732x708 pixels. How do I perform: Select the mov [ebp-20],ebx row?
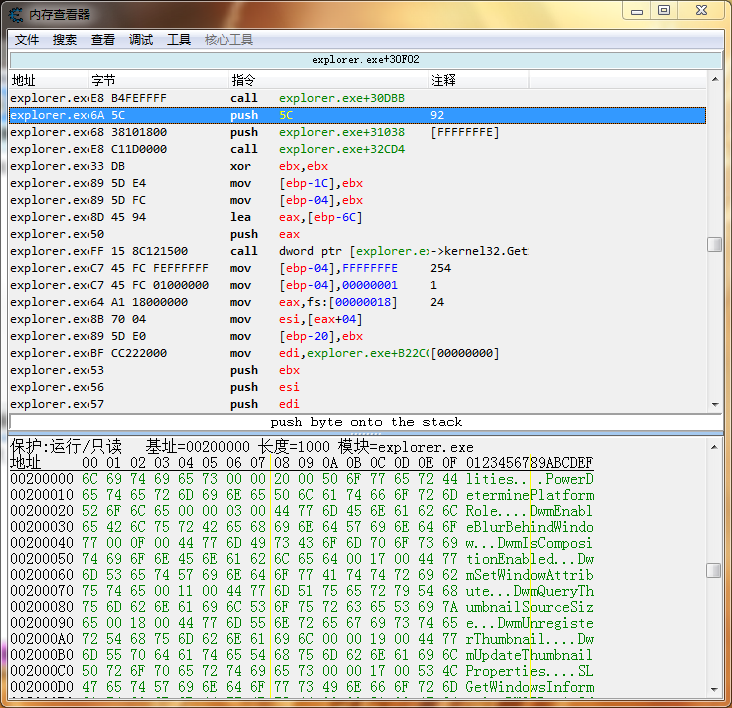[358, 336]
